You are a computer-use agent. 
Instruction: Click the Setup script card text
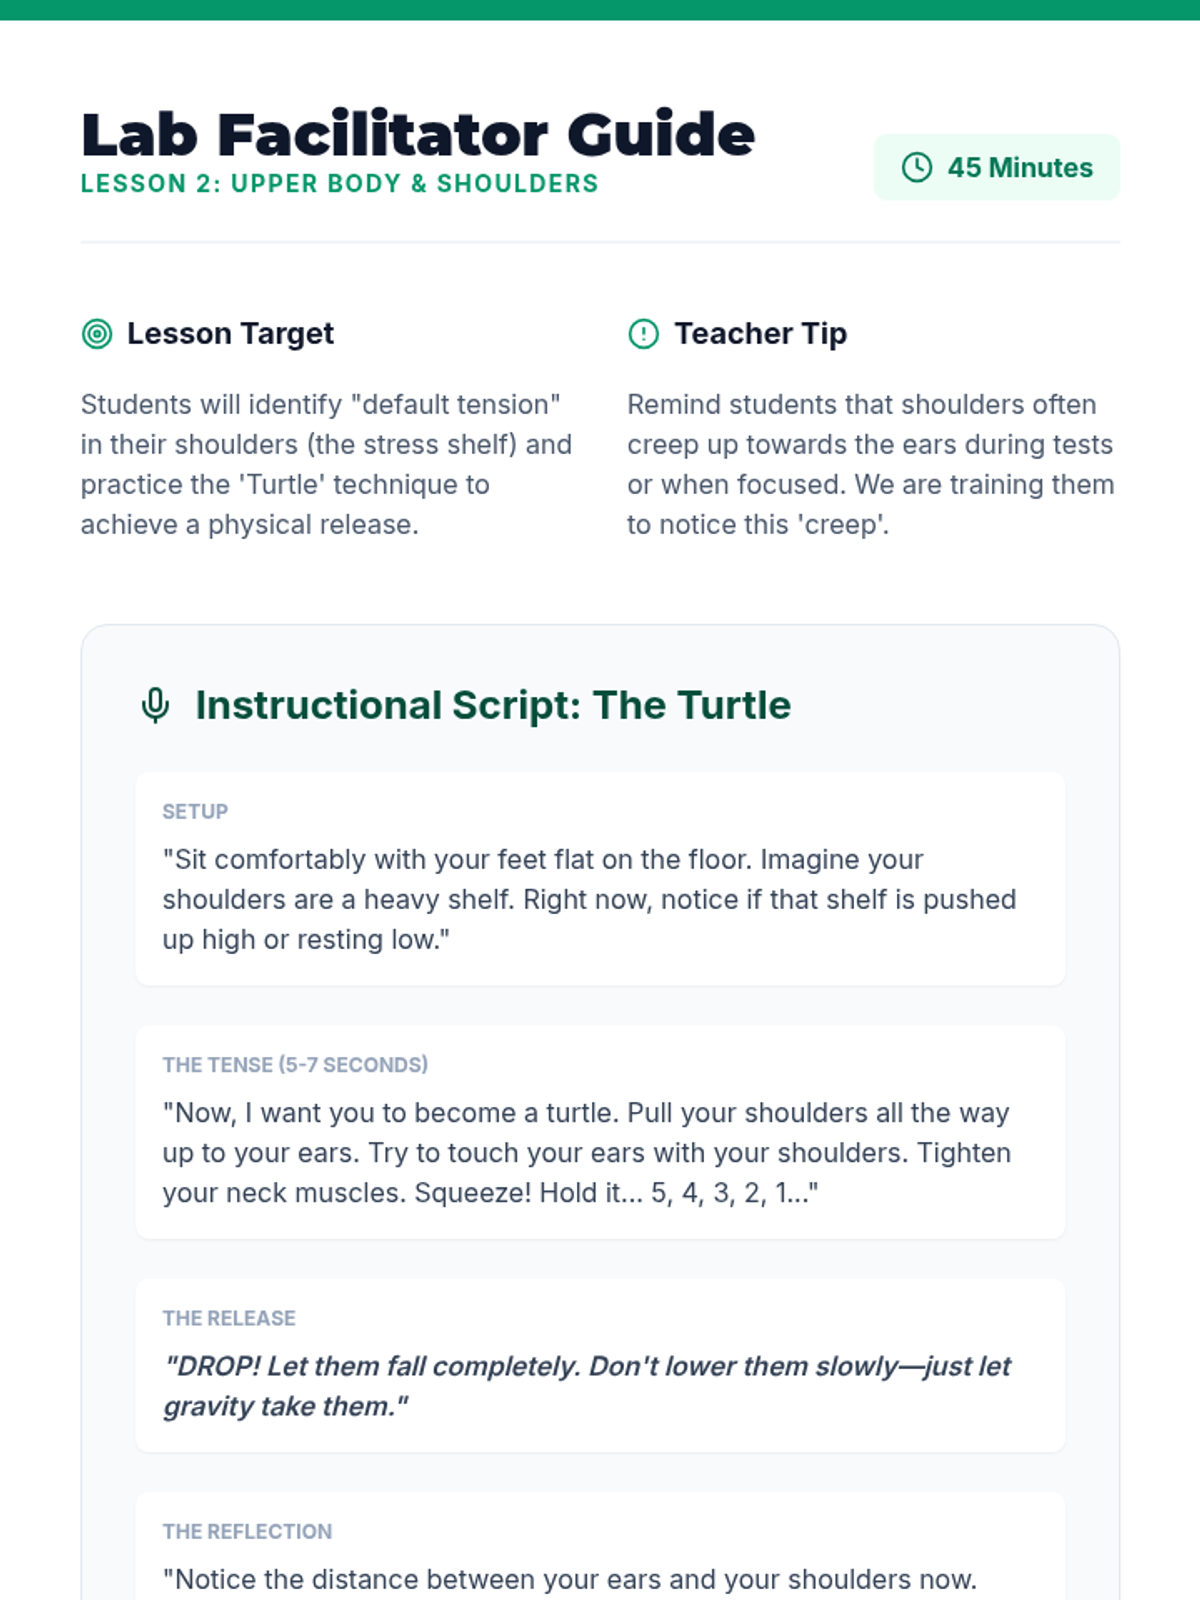(589, 899)
